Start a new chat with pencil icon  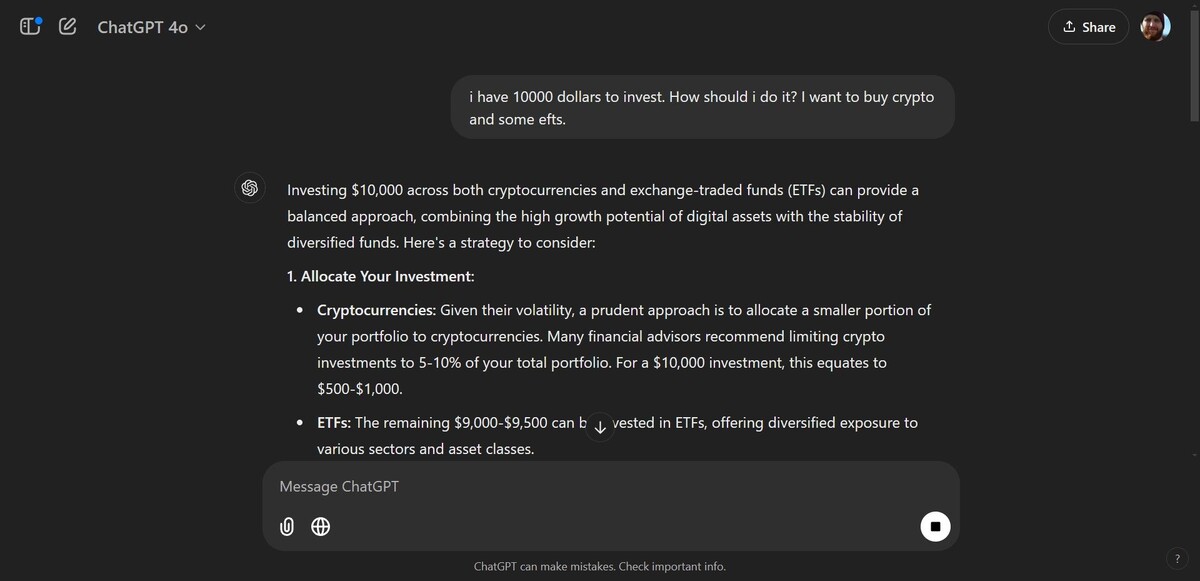point(68,27)
